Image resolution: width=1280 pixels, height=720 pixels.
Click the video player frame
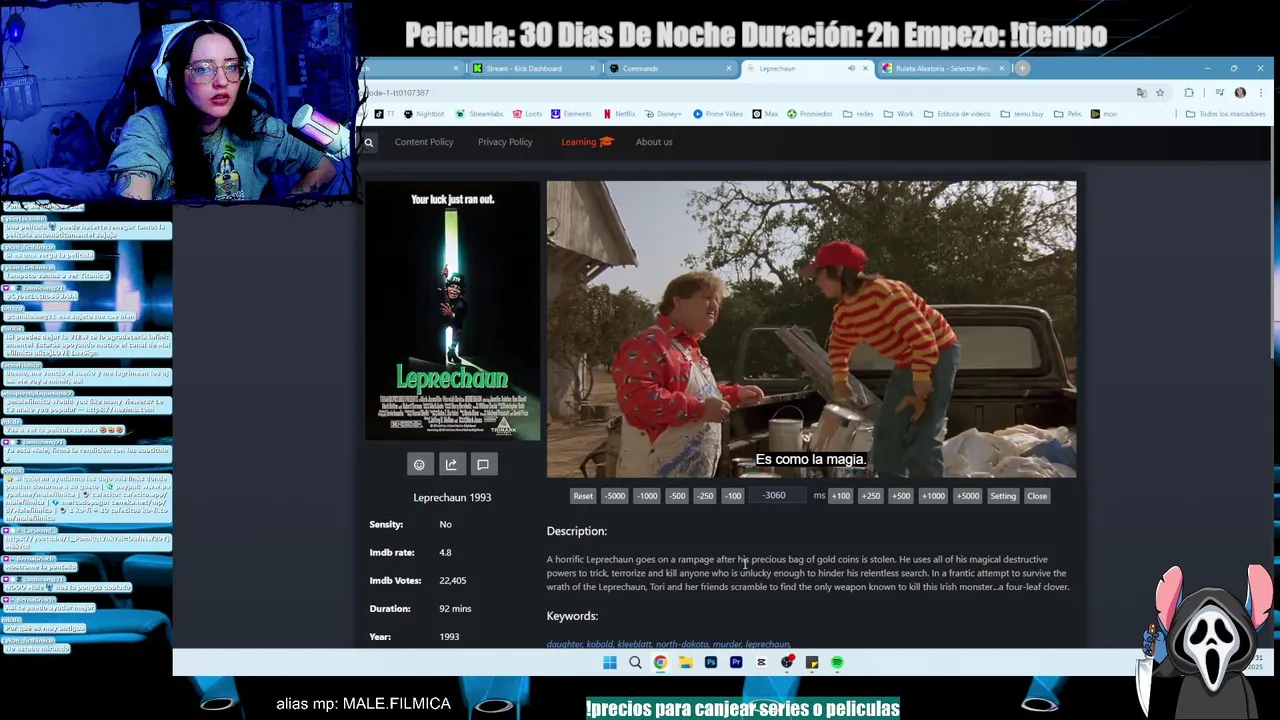tap(811, 329)
